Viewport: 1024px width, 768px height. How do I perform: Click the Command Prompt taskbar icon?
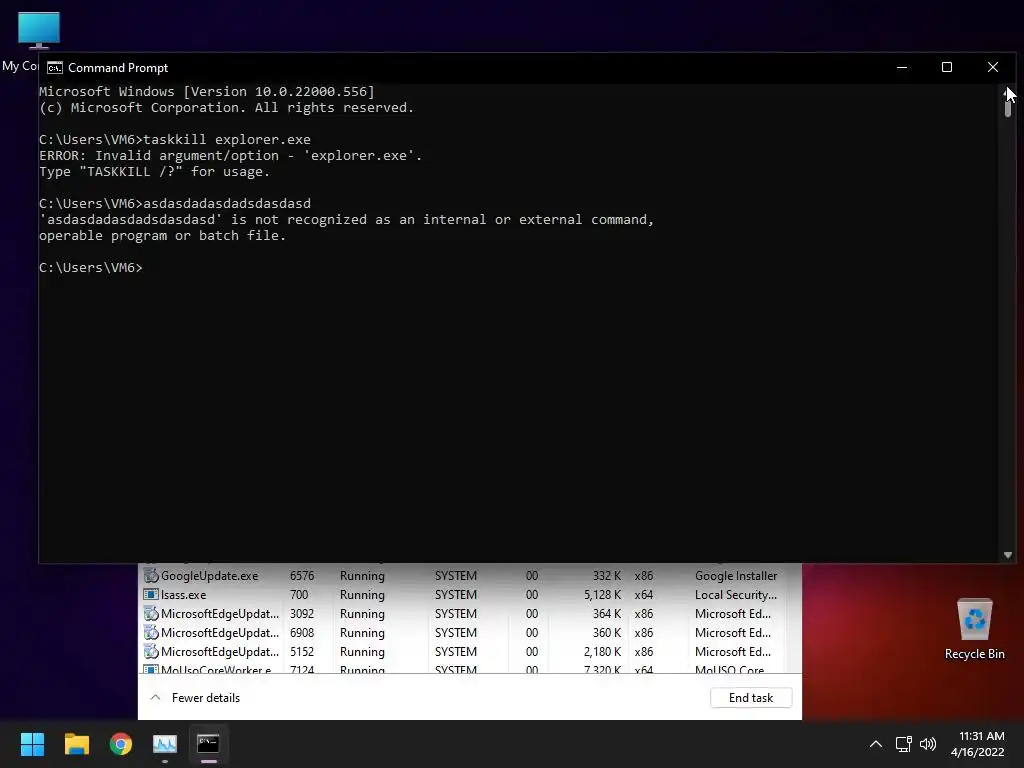point(208,744)
